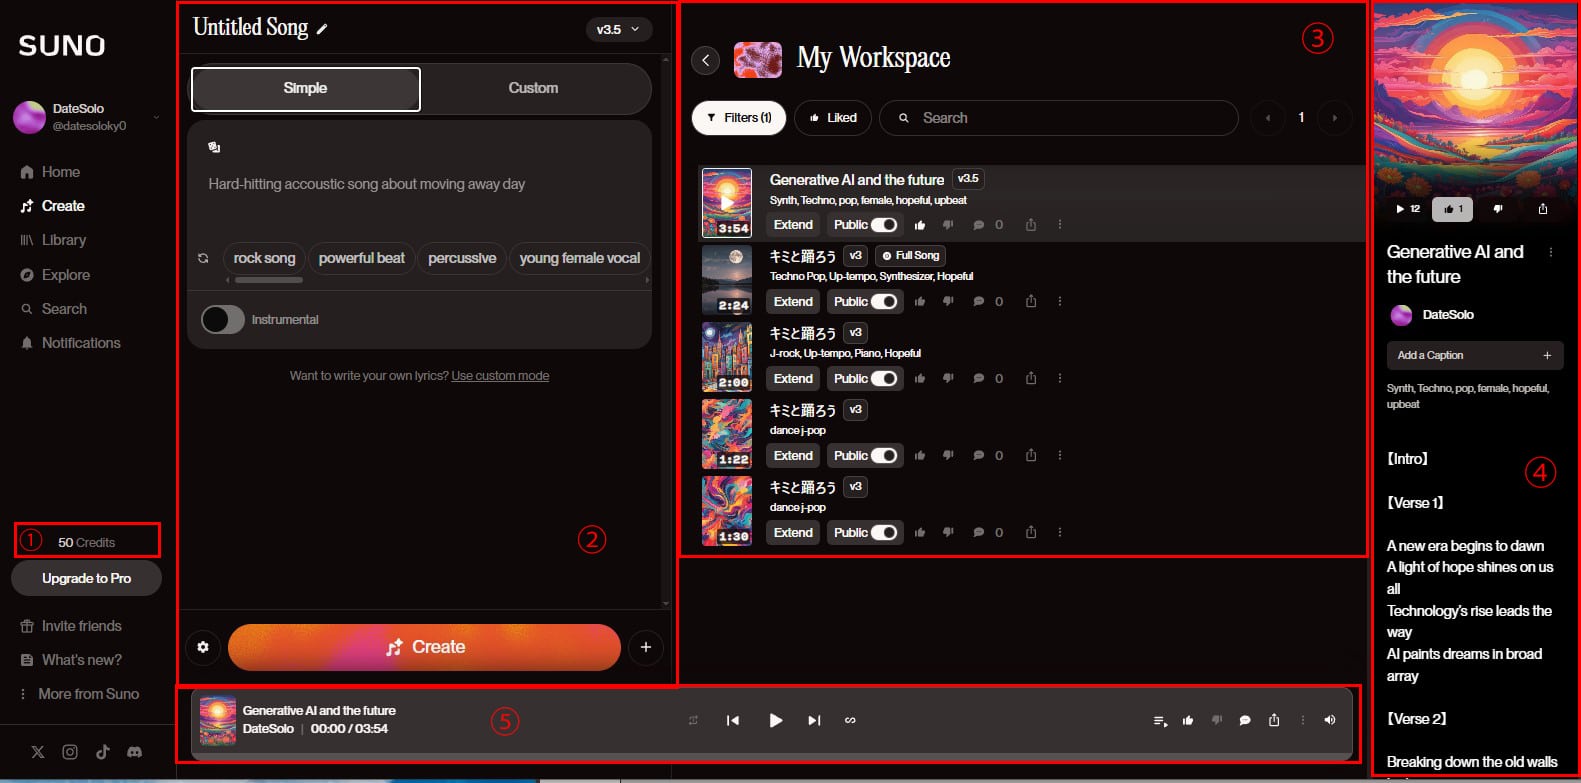Open more options for 1:30 song row
Image resolution: width=1581 pixels, height=783 pixels.
pos(1060,533)
